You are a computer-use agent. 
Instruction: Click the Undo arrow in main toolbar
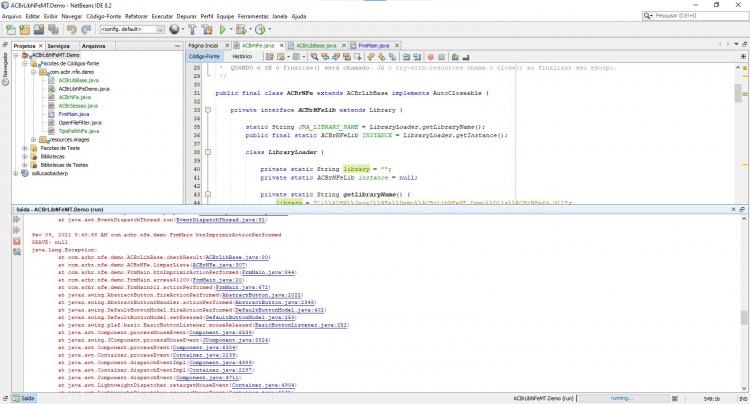72,30
